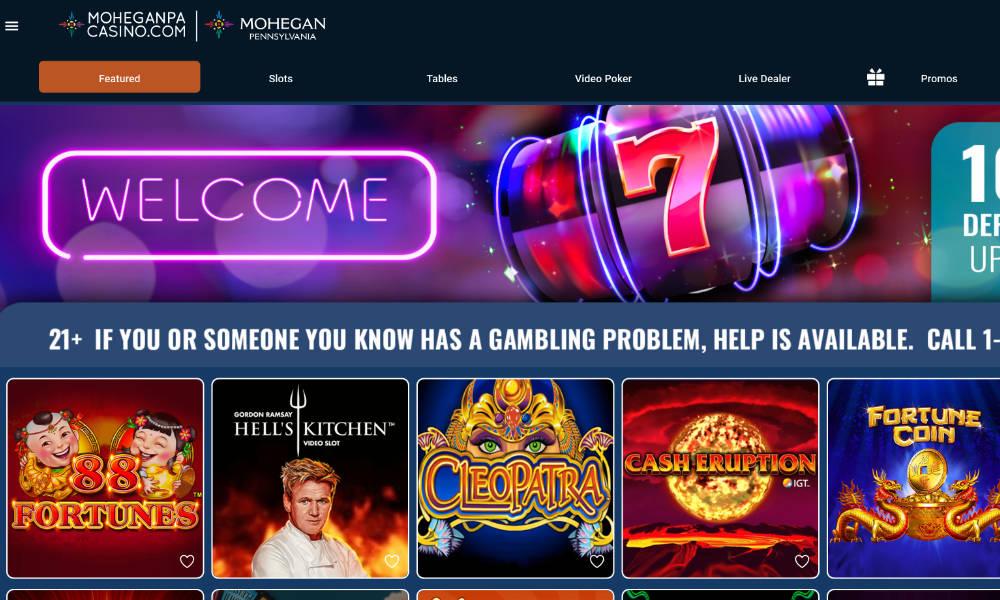Favorite 88 Fortunes with heart icon
The height and width of the screenshot is (600, 1000).
pos(187,561)
